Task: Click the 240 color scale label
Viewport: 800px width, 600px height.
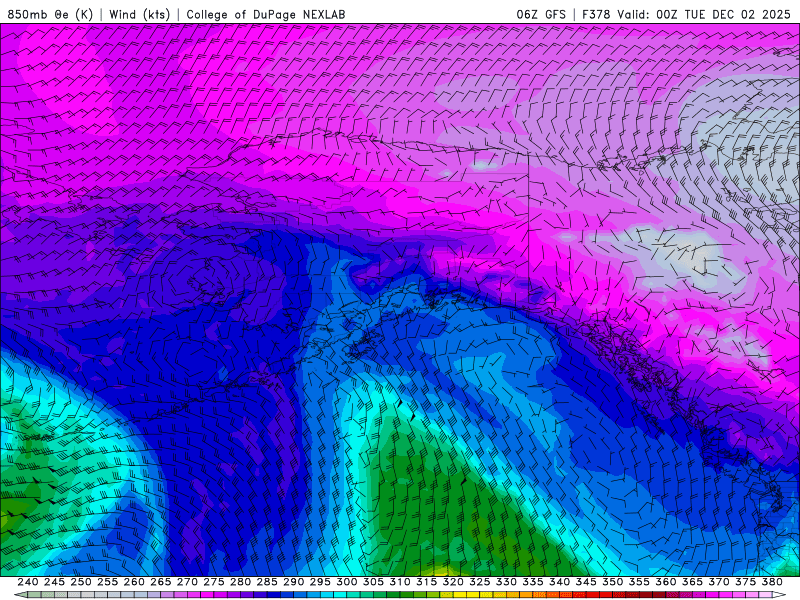Action: pos(28,582)
